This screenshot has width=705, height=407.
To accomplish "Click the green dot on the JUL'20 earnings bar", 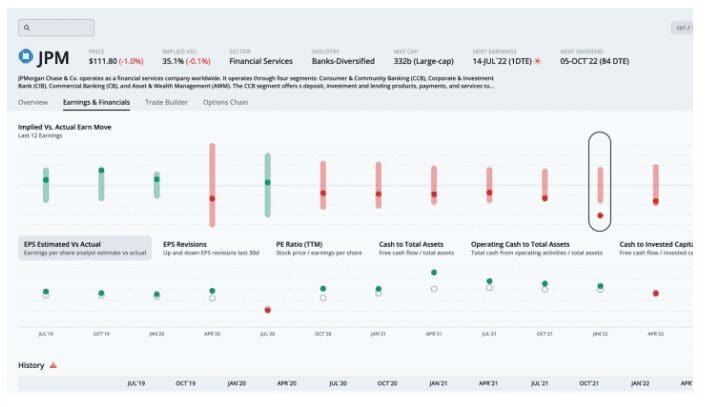I will tap(267, 182).
